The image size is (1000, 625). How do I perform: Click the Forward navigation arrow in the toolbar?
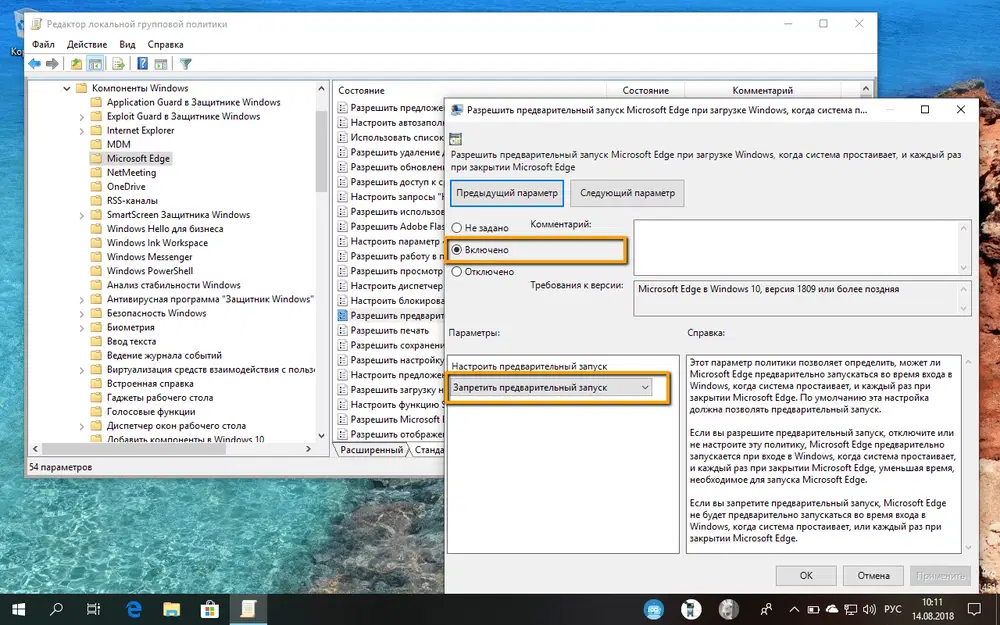point(50,61)
